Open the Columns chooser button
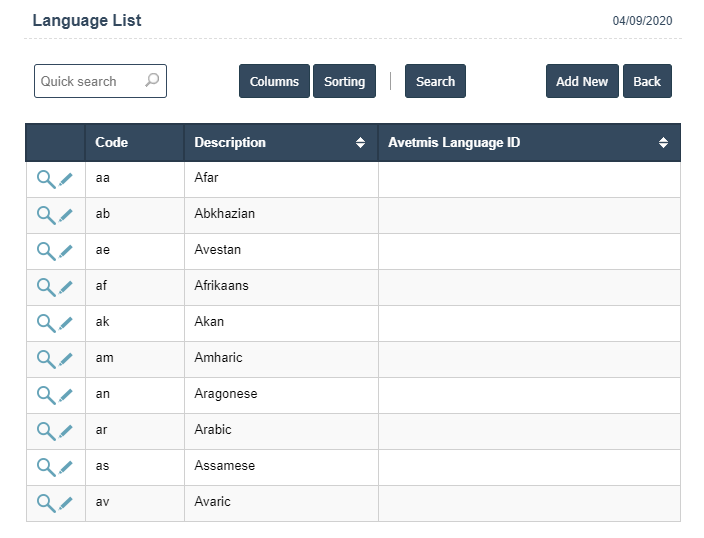The image size is (704, 538). coord(274,82)
